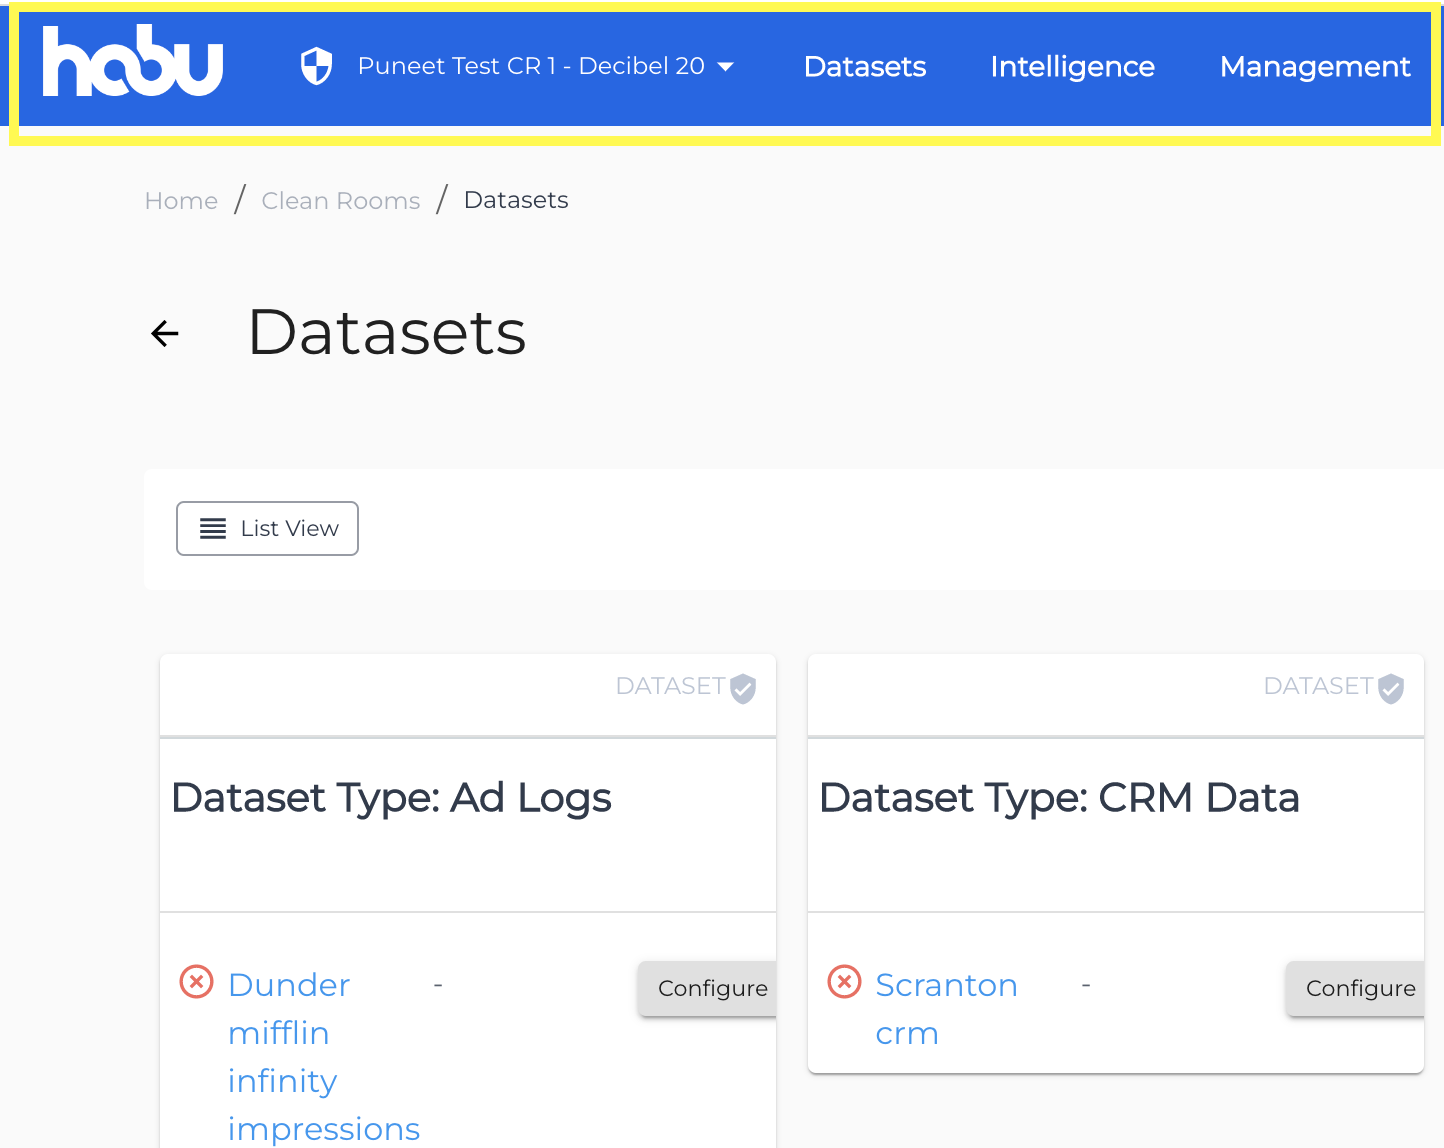
Task: Open the Management menu
Action: 1315,66
